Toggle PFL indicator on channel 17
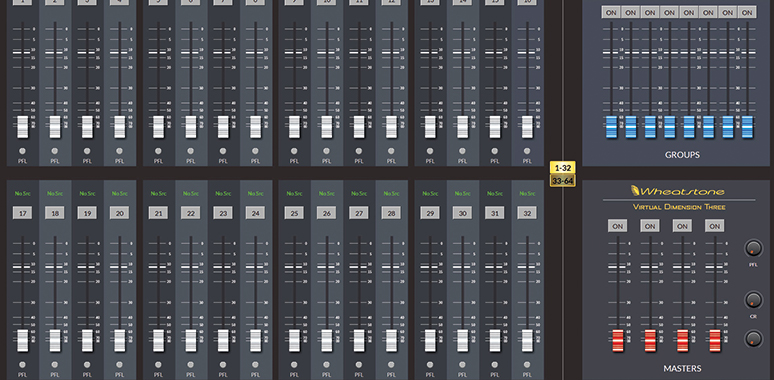The height and width of the screenshot is (380, 774). 22,365
